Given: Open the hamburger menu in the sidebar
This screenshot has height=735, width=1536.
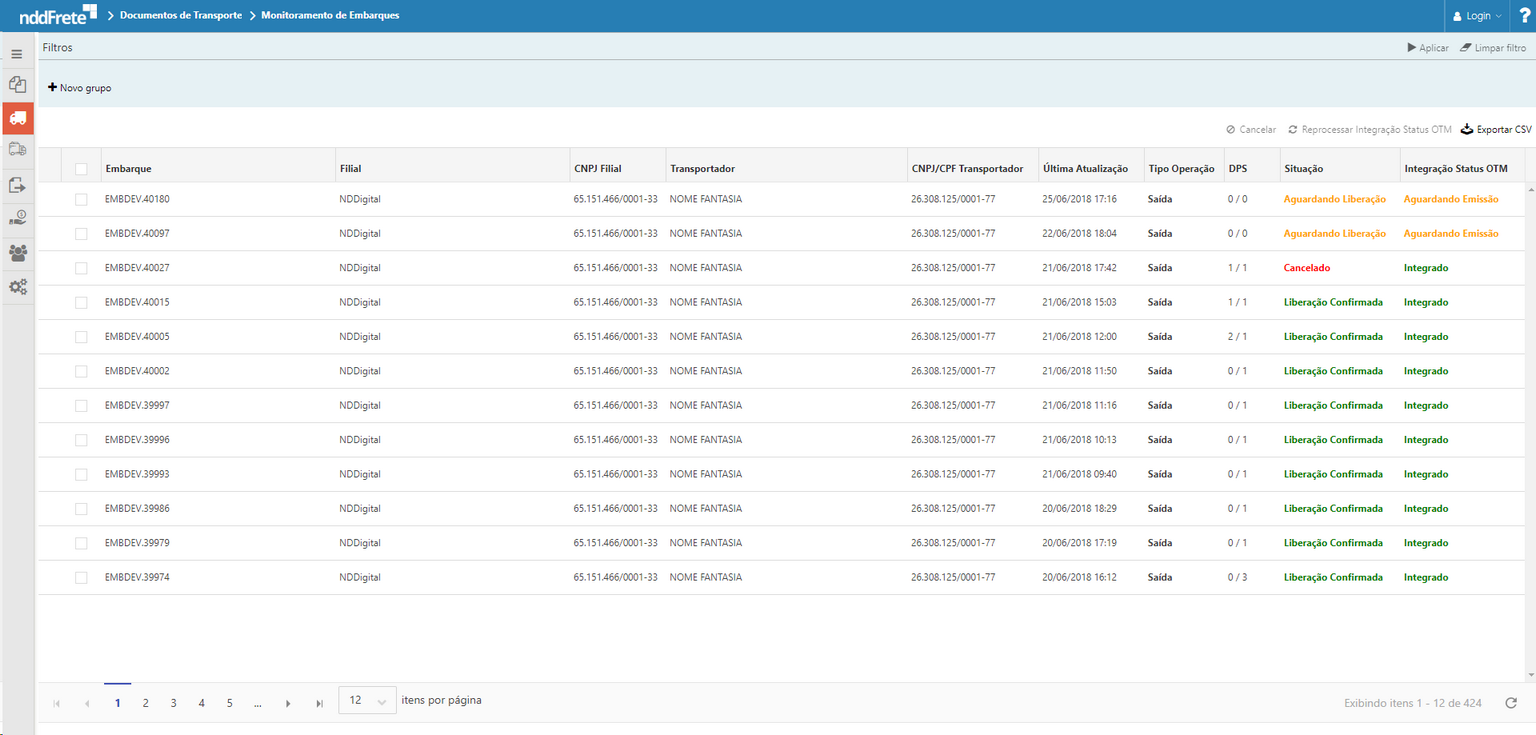Looking at the screenshot, I should pos(16,53).
